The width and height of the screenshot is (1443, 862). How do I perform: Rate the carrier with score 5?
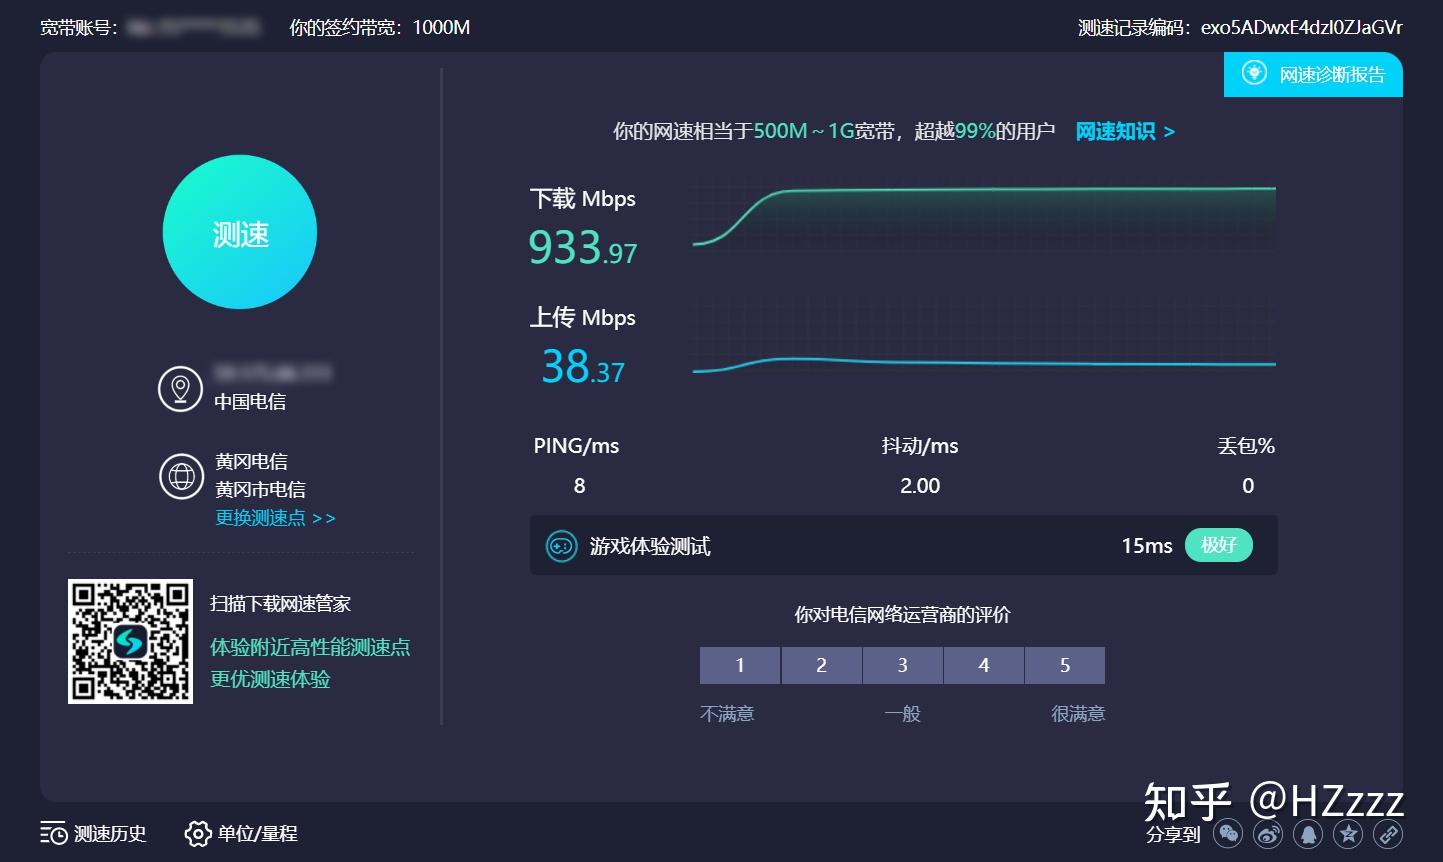pyautogui.click(x=1064, y=665)
